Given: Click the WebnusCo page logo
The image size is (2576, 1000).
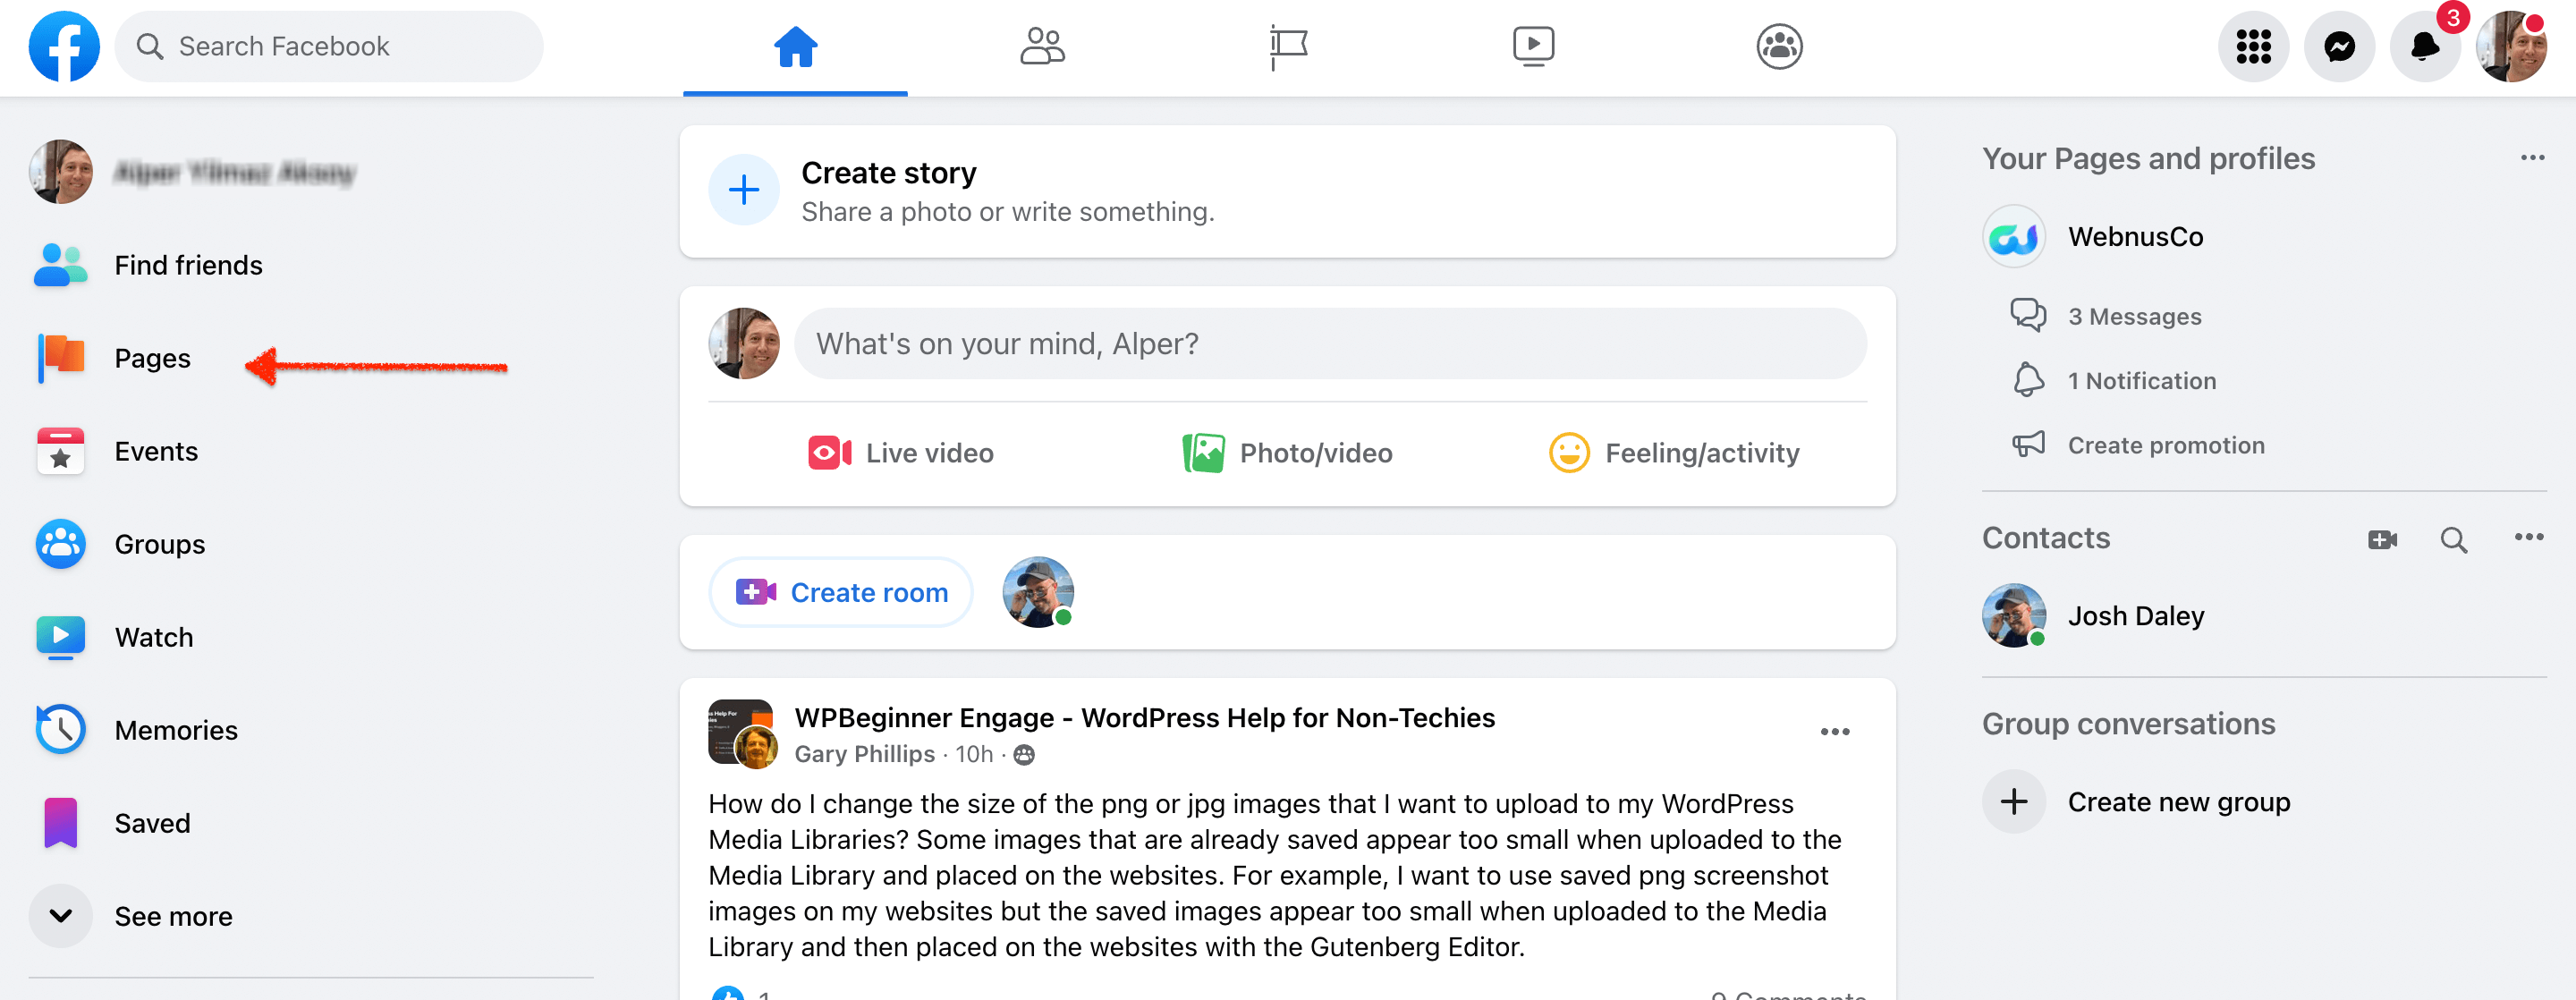Looking at the screenshot, I should (2014, 236).
